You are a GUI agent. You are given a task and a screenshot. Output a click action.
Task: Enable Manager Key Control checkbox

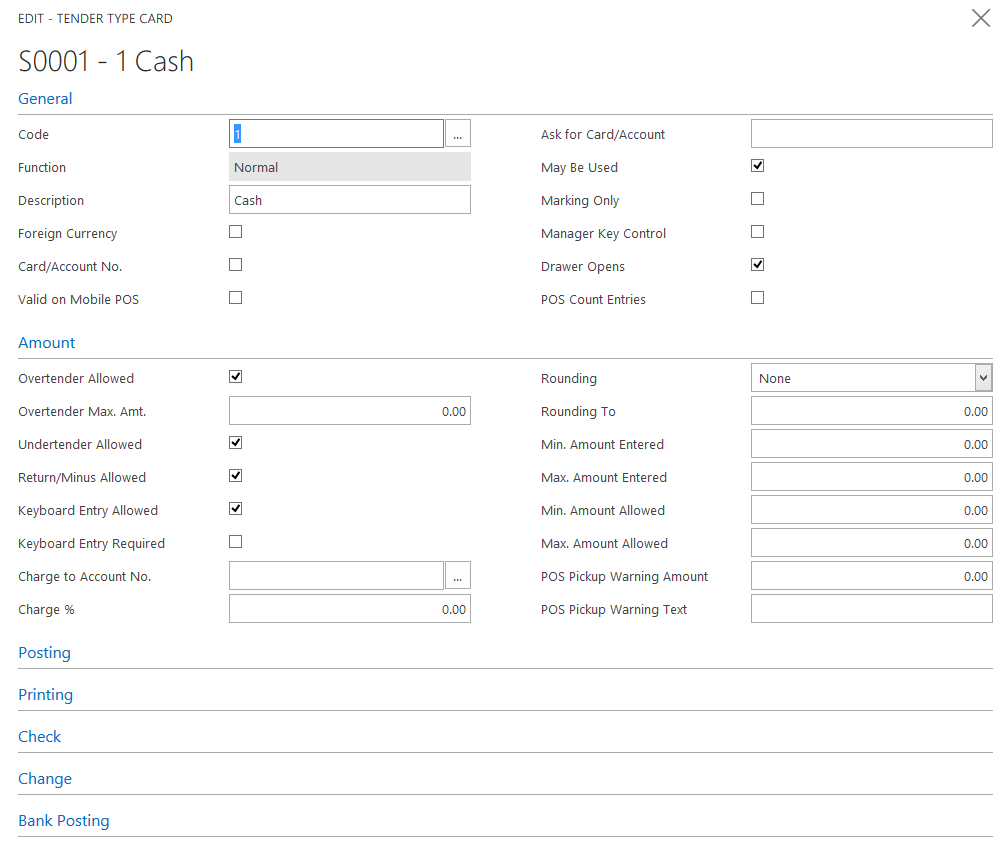coord(758,232)
